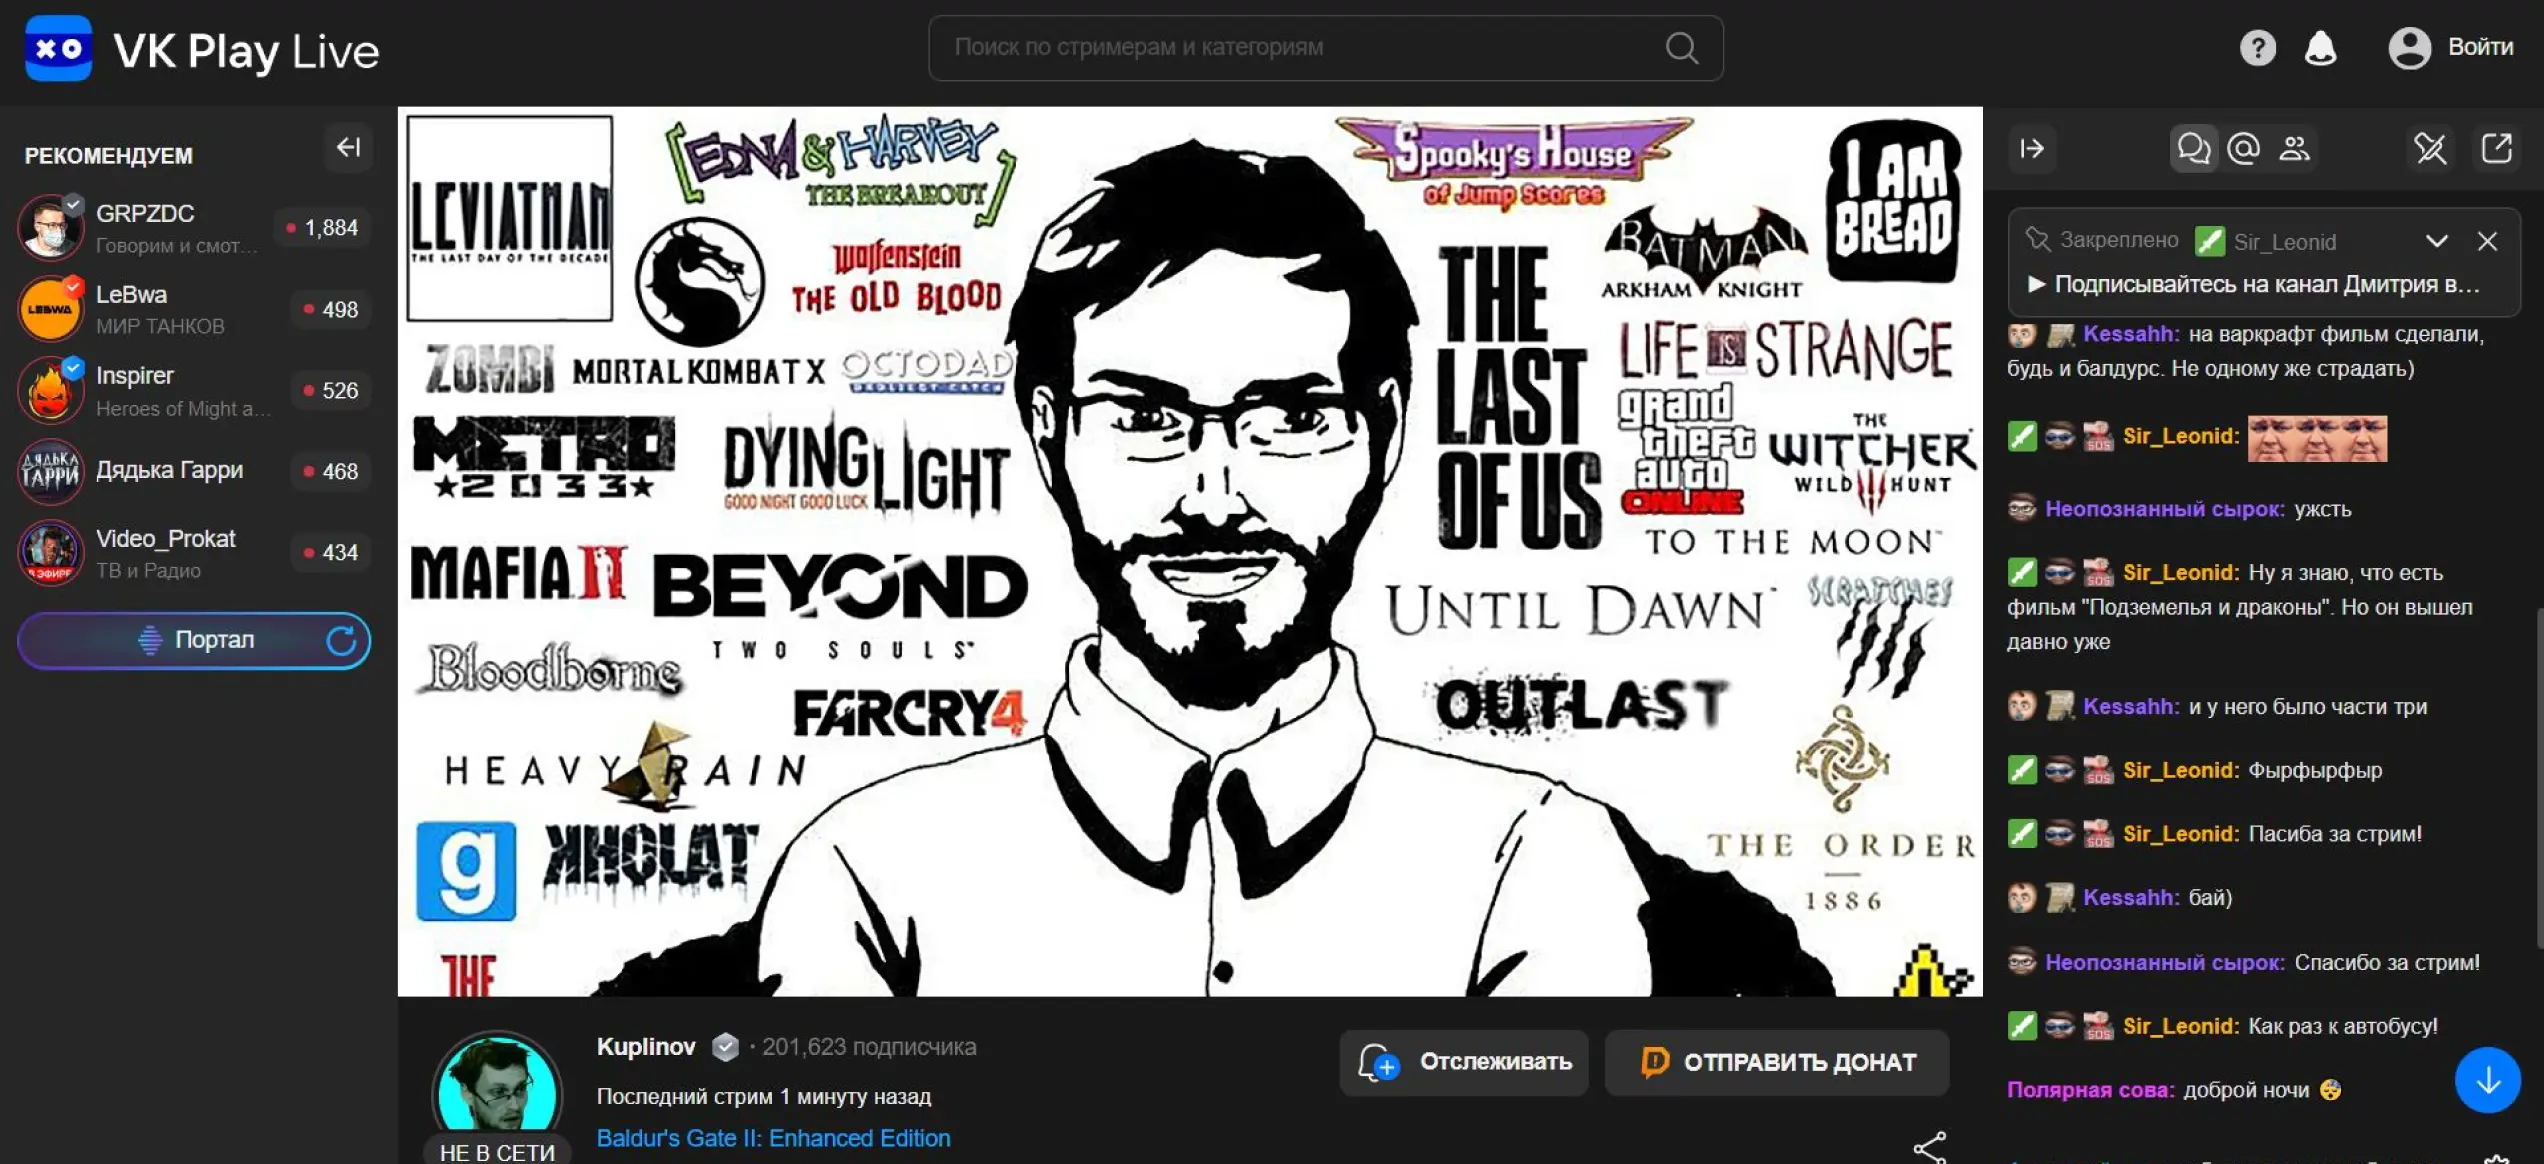
Task: Click the share icon below the video
Action: tap(1929, 1147)
